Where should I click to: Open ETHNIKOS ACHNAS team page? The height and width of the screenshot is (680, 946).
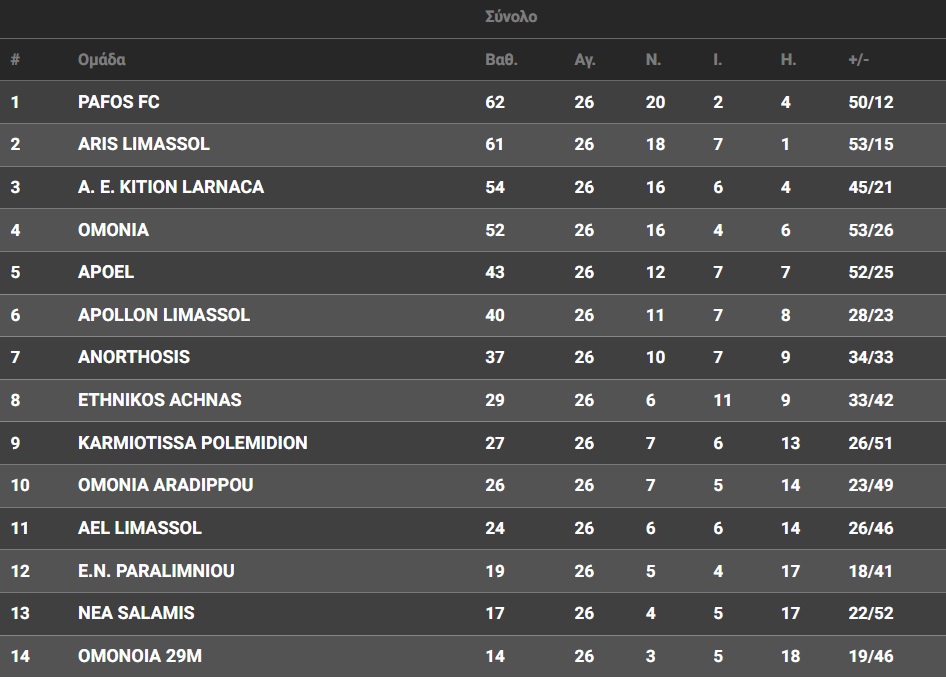tap(160, 400)
